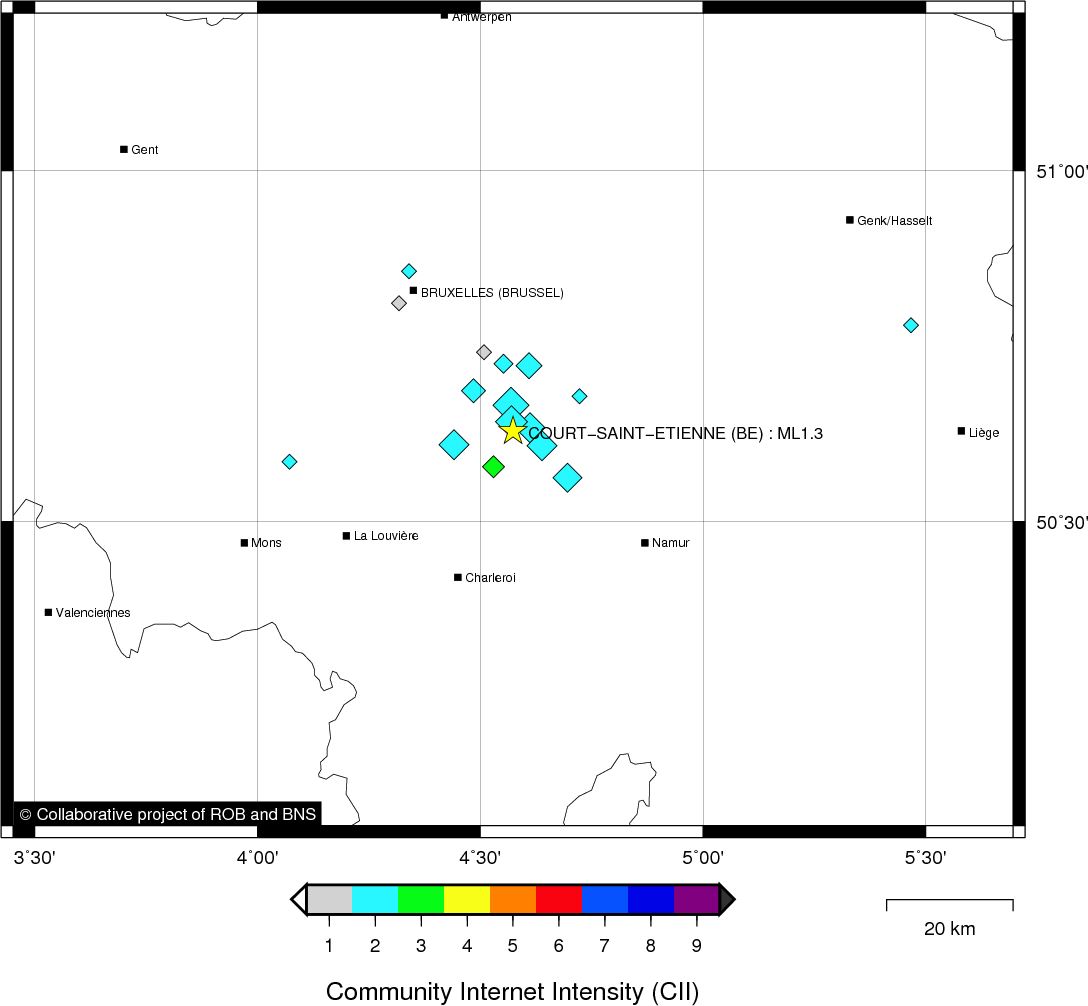Click the ROB and BNS copyright notice
The image size is (1088, 1006).
point(168,814)
